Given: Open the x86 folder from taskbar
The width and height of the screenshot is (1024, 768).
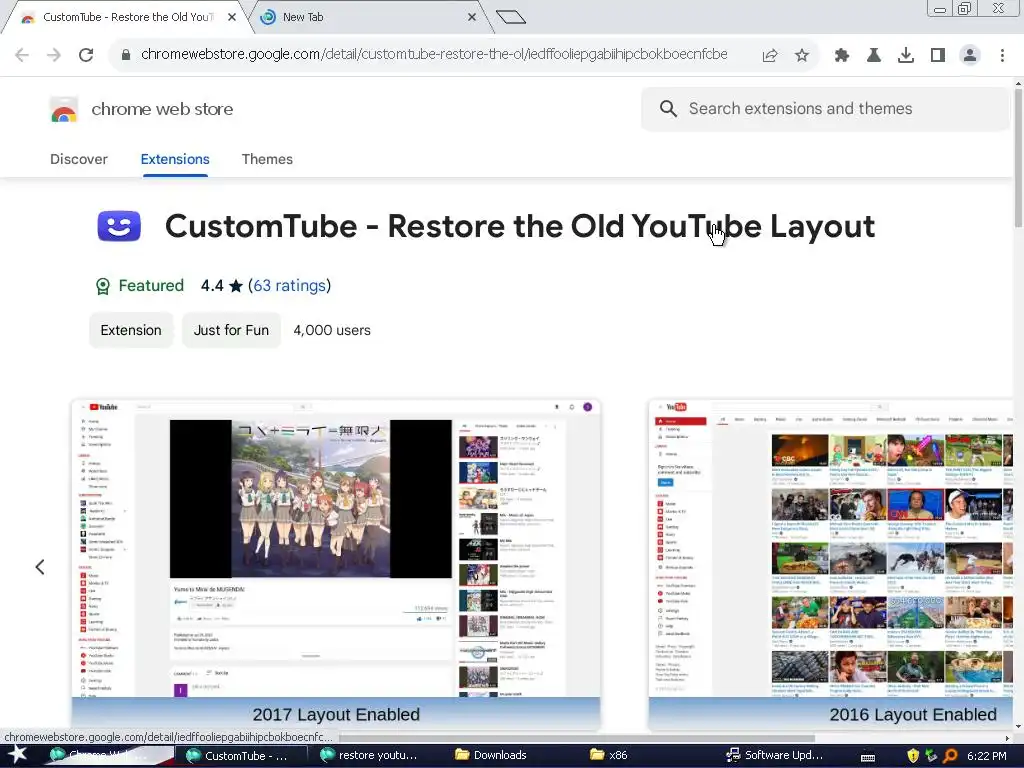Looking at the screenshot, I should click(x=609, y=756).
